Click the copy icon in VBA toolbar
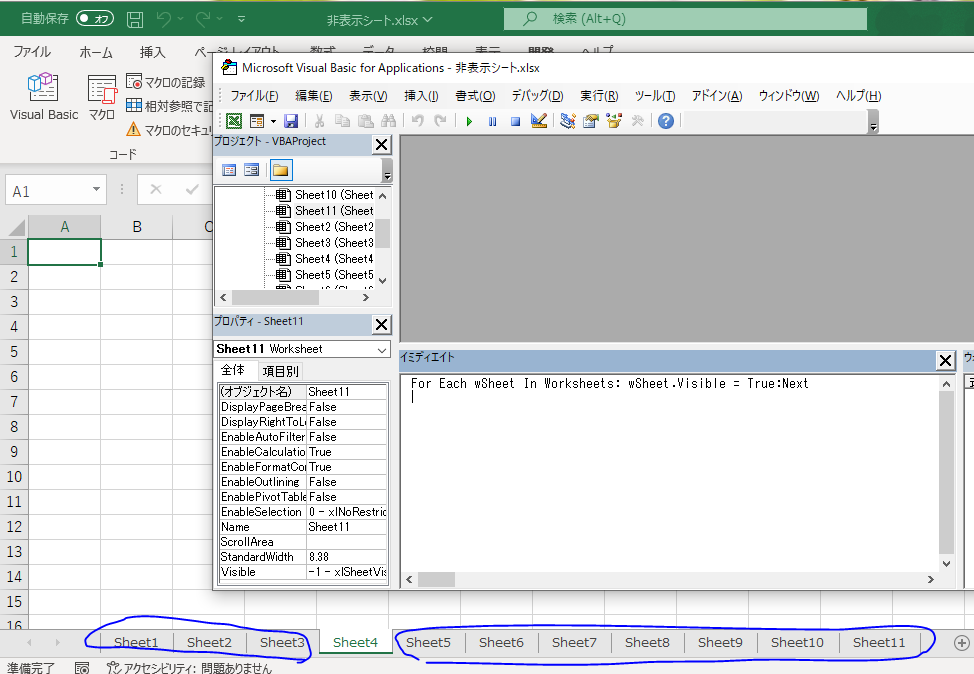 coord(342,121)
